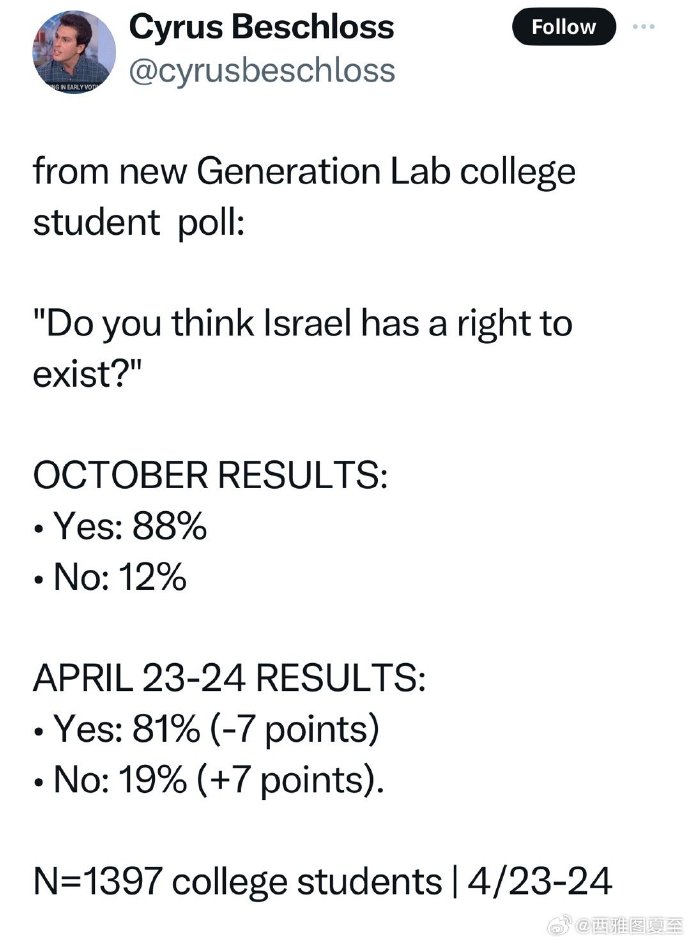Click the @西雅图夏至 watermark username

pyautogui.click(x=630, y=926)
